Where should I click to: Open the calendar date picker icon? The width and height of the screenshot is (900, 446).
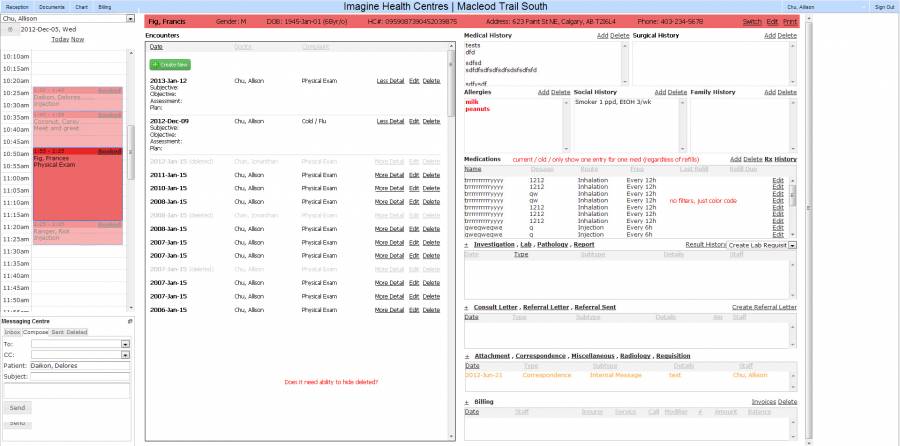[10, 29]
